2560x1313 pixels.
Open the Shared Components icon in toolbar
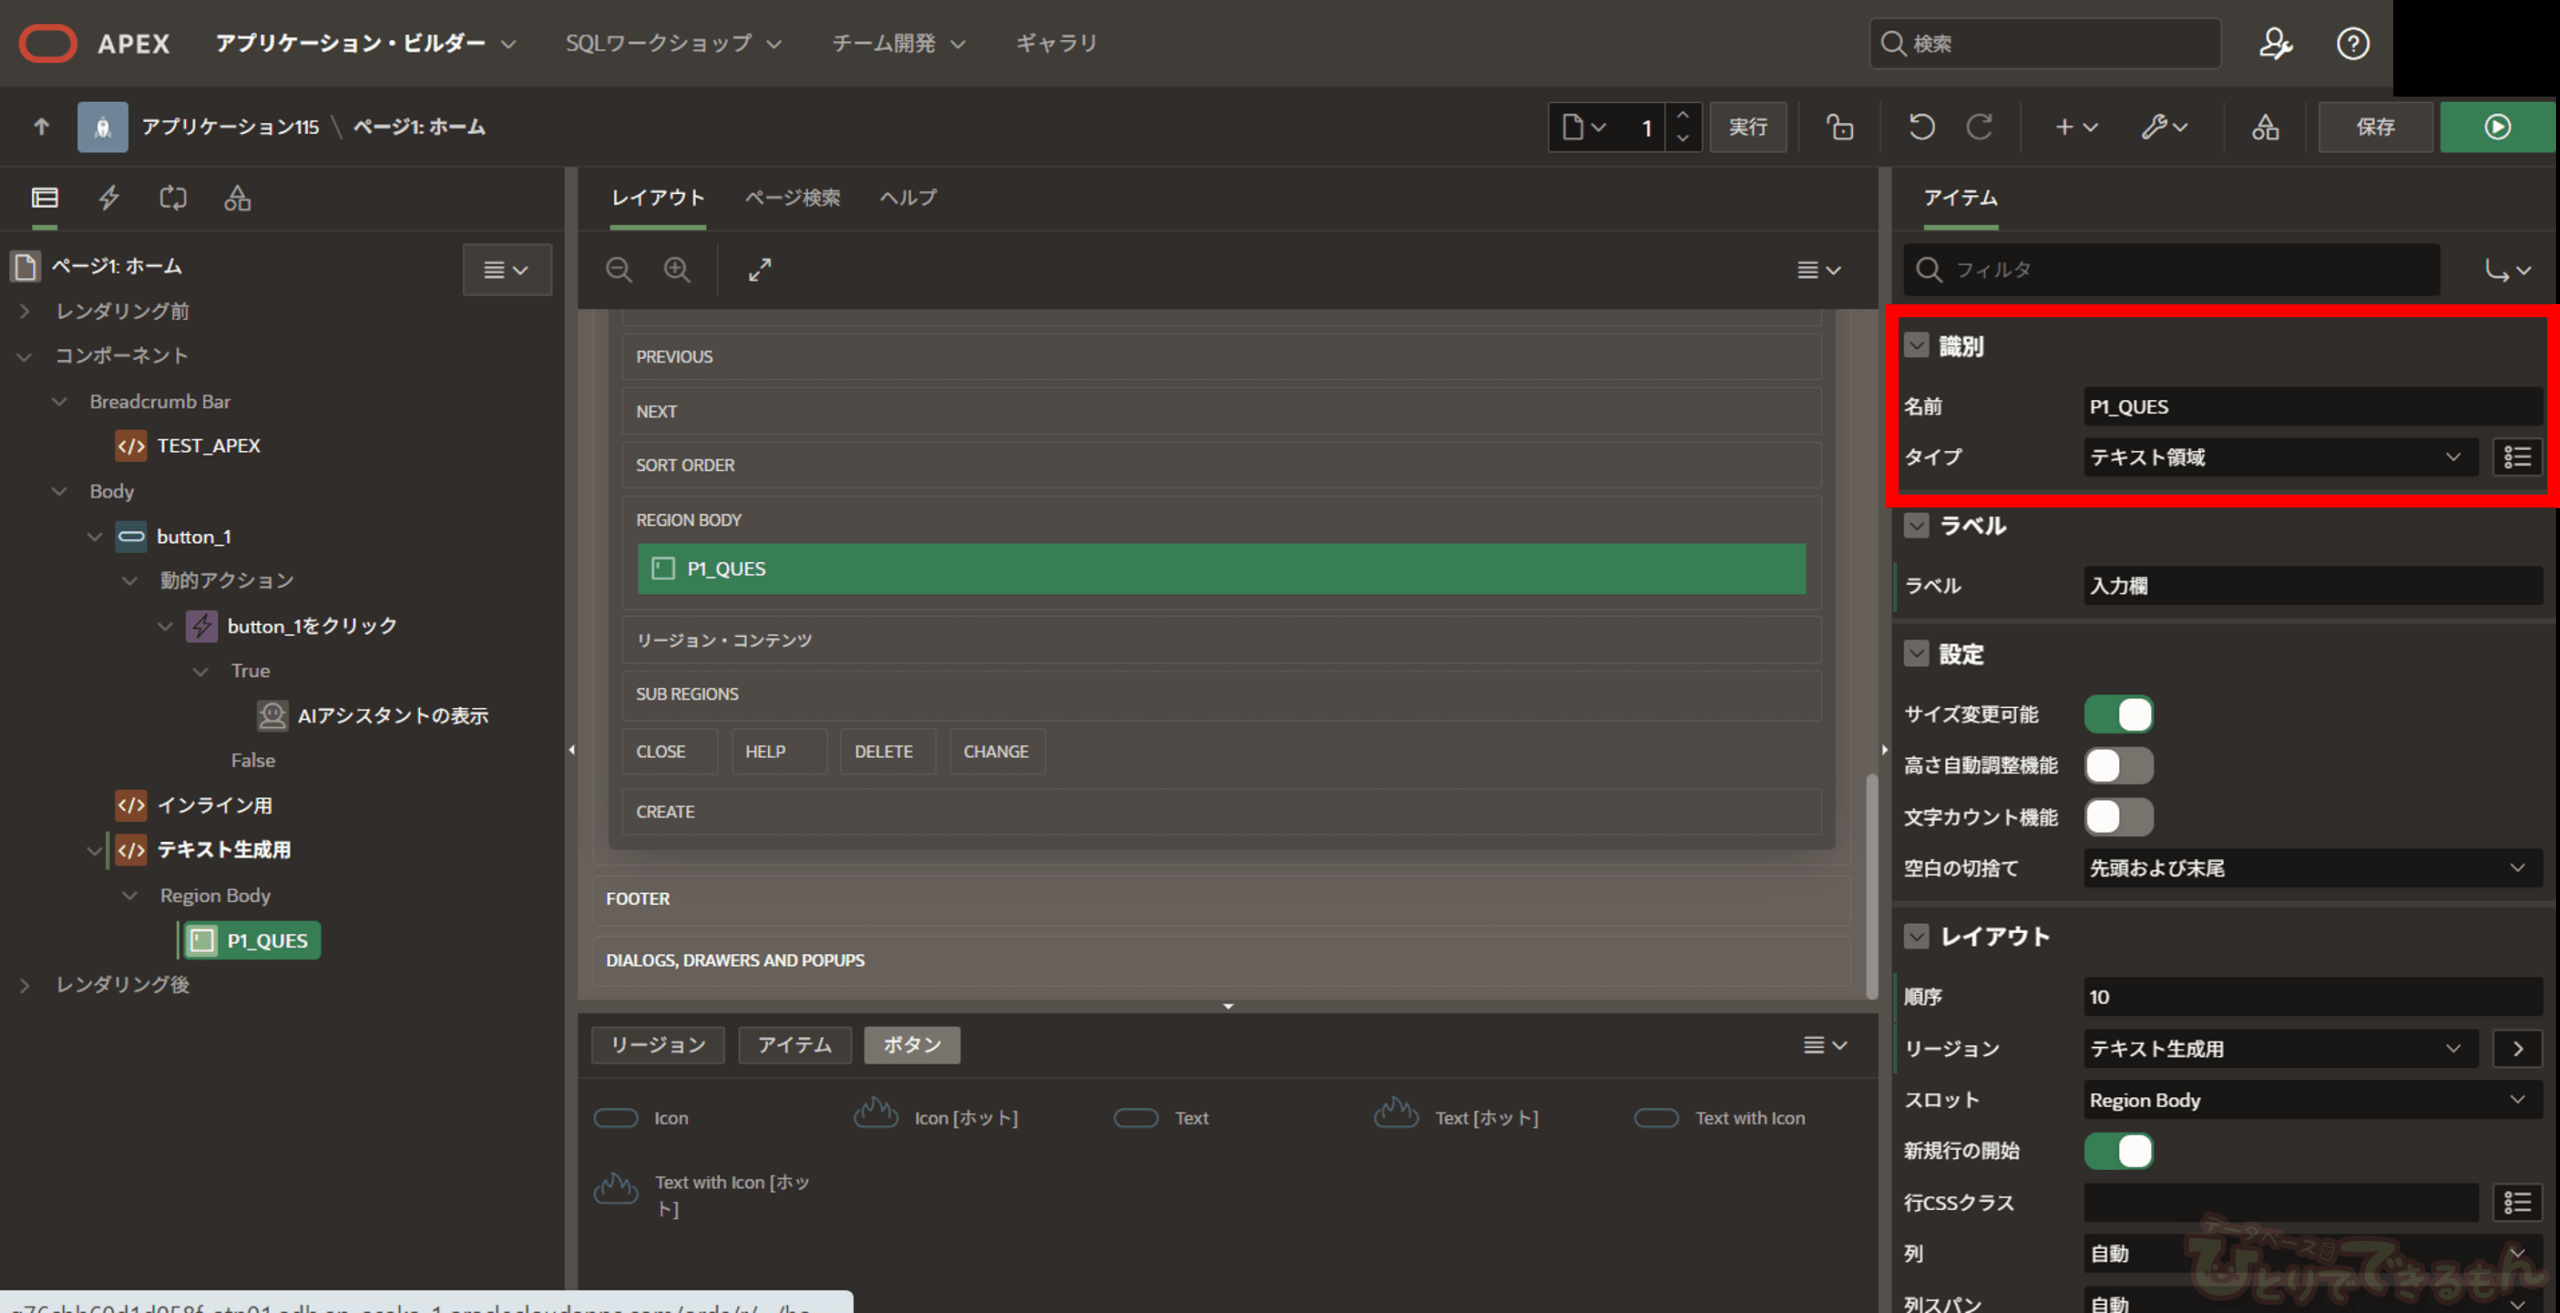point(2265,127)
